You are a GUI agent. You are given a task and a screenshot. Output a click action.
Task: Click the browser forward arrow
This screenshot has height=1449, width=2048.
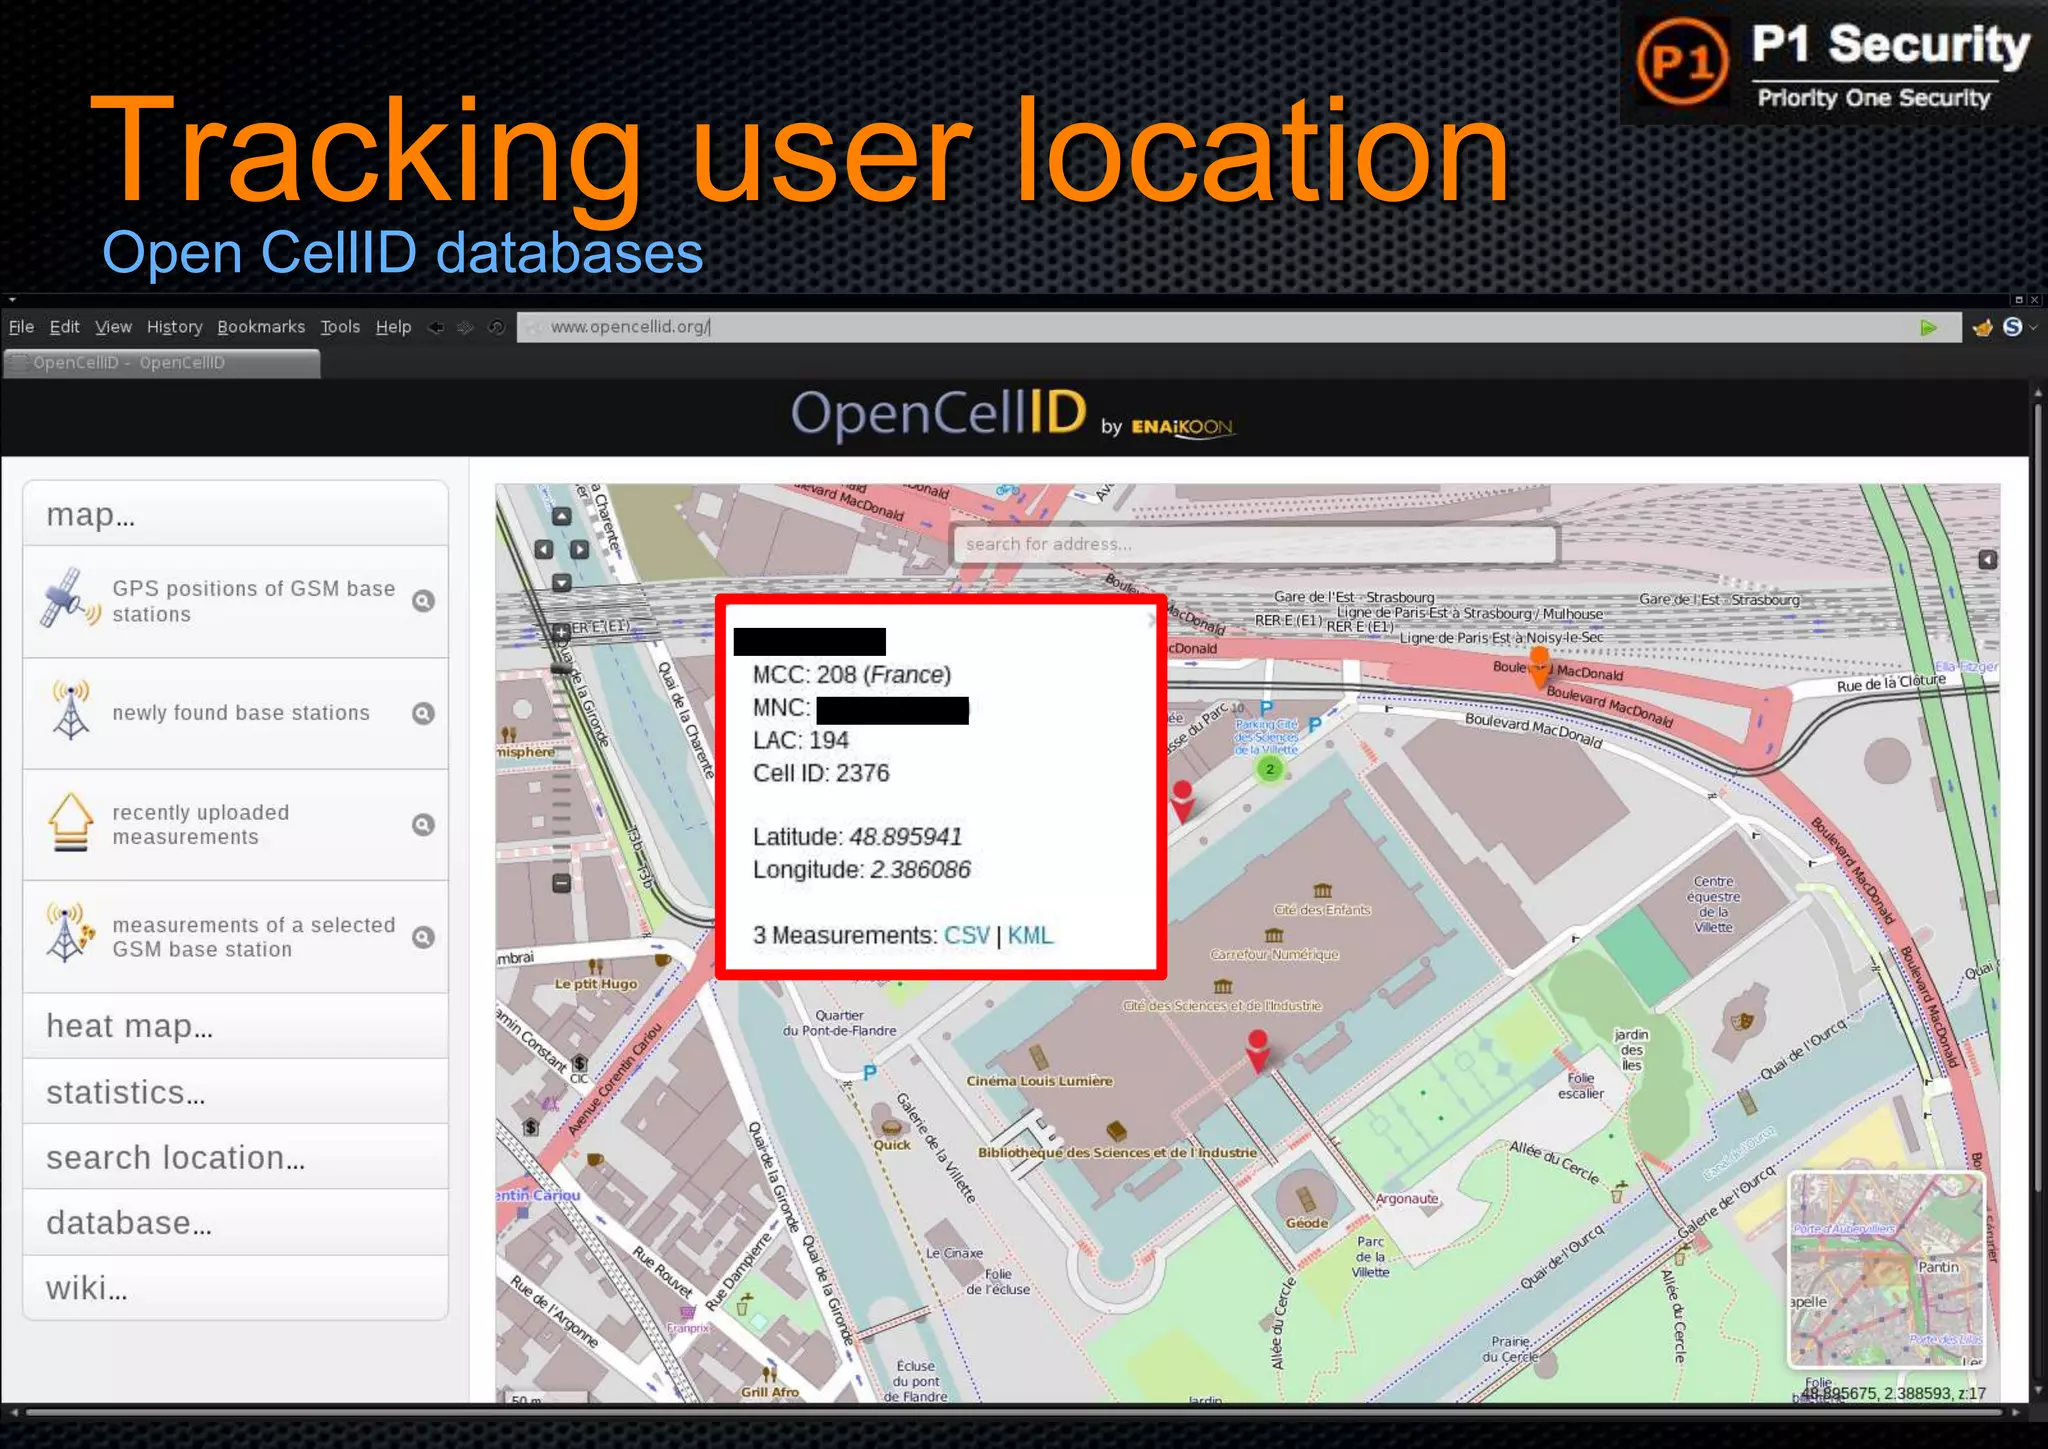465,327
